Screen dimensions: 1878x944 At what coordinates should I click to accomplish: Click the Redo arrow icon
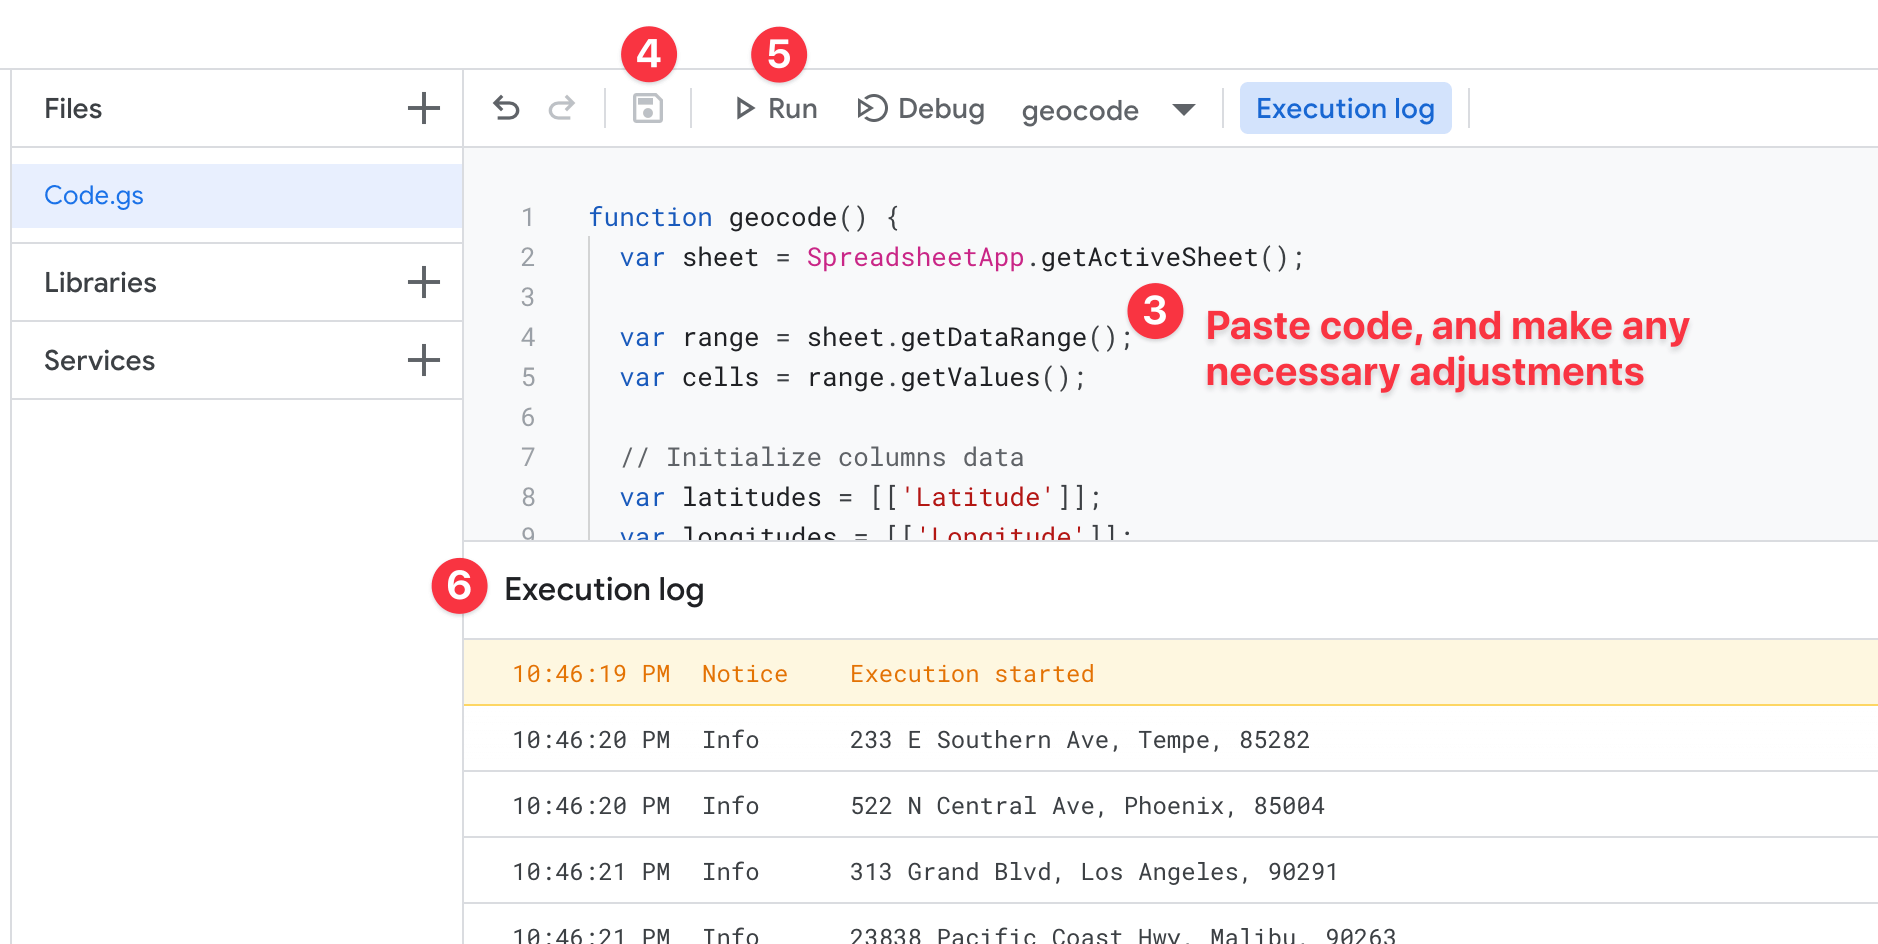[x=562, y=108]
